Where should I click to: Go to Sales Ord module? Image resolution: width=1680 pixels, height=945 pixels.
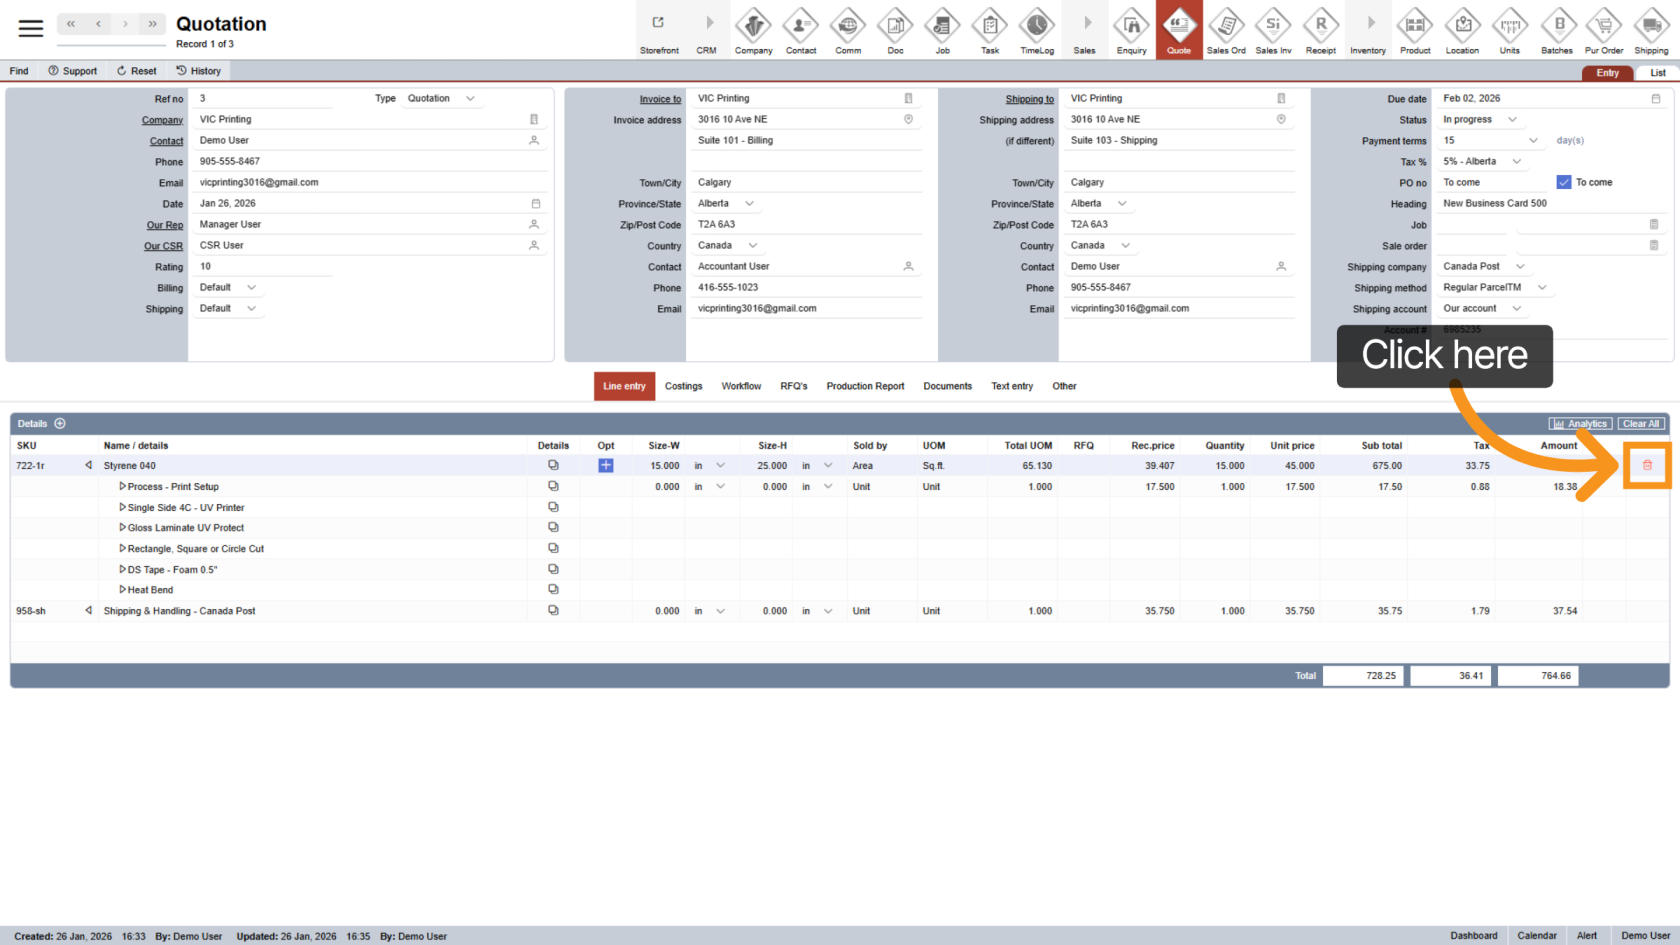tap(1225, 30)
